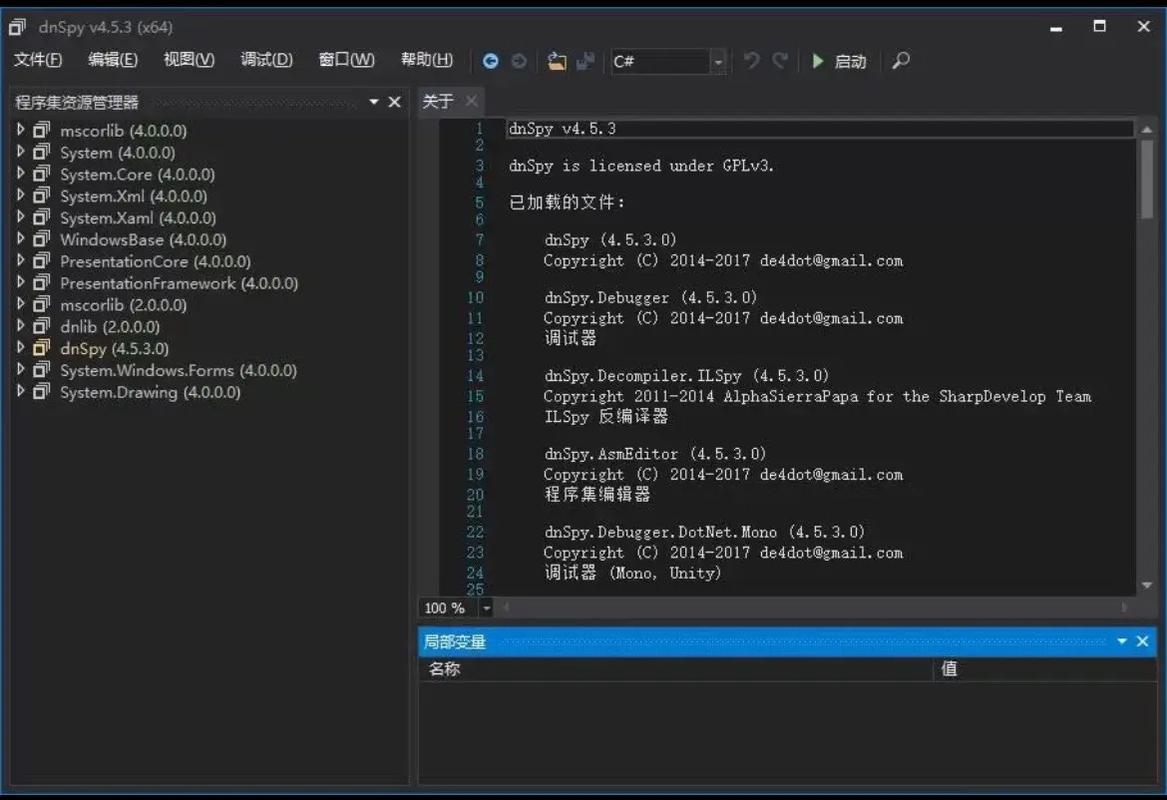This screenshot has height=800, width=1167.
Task: Click the line 'dnSpy is licensed under GPLv3.'
Action: 642,166
